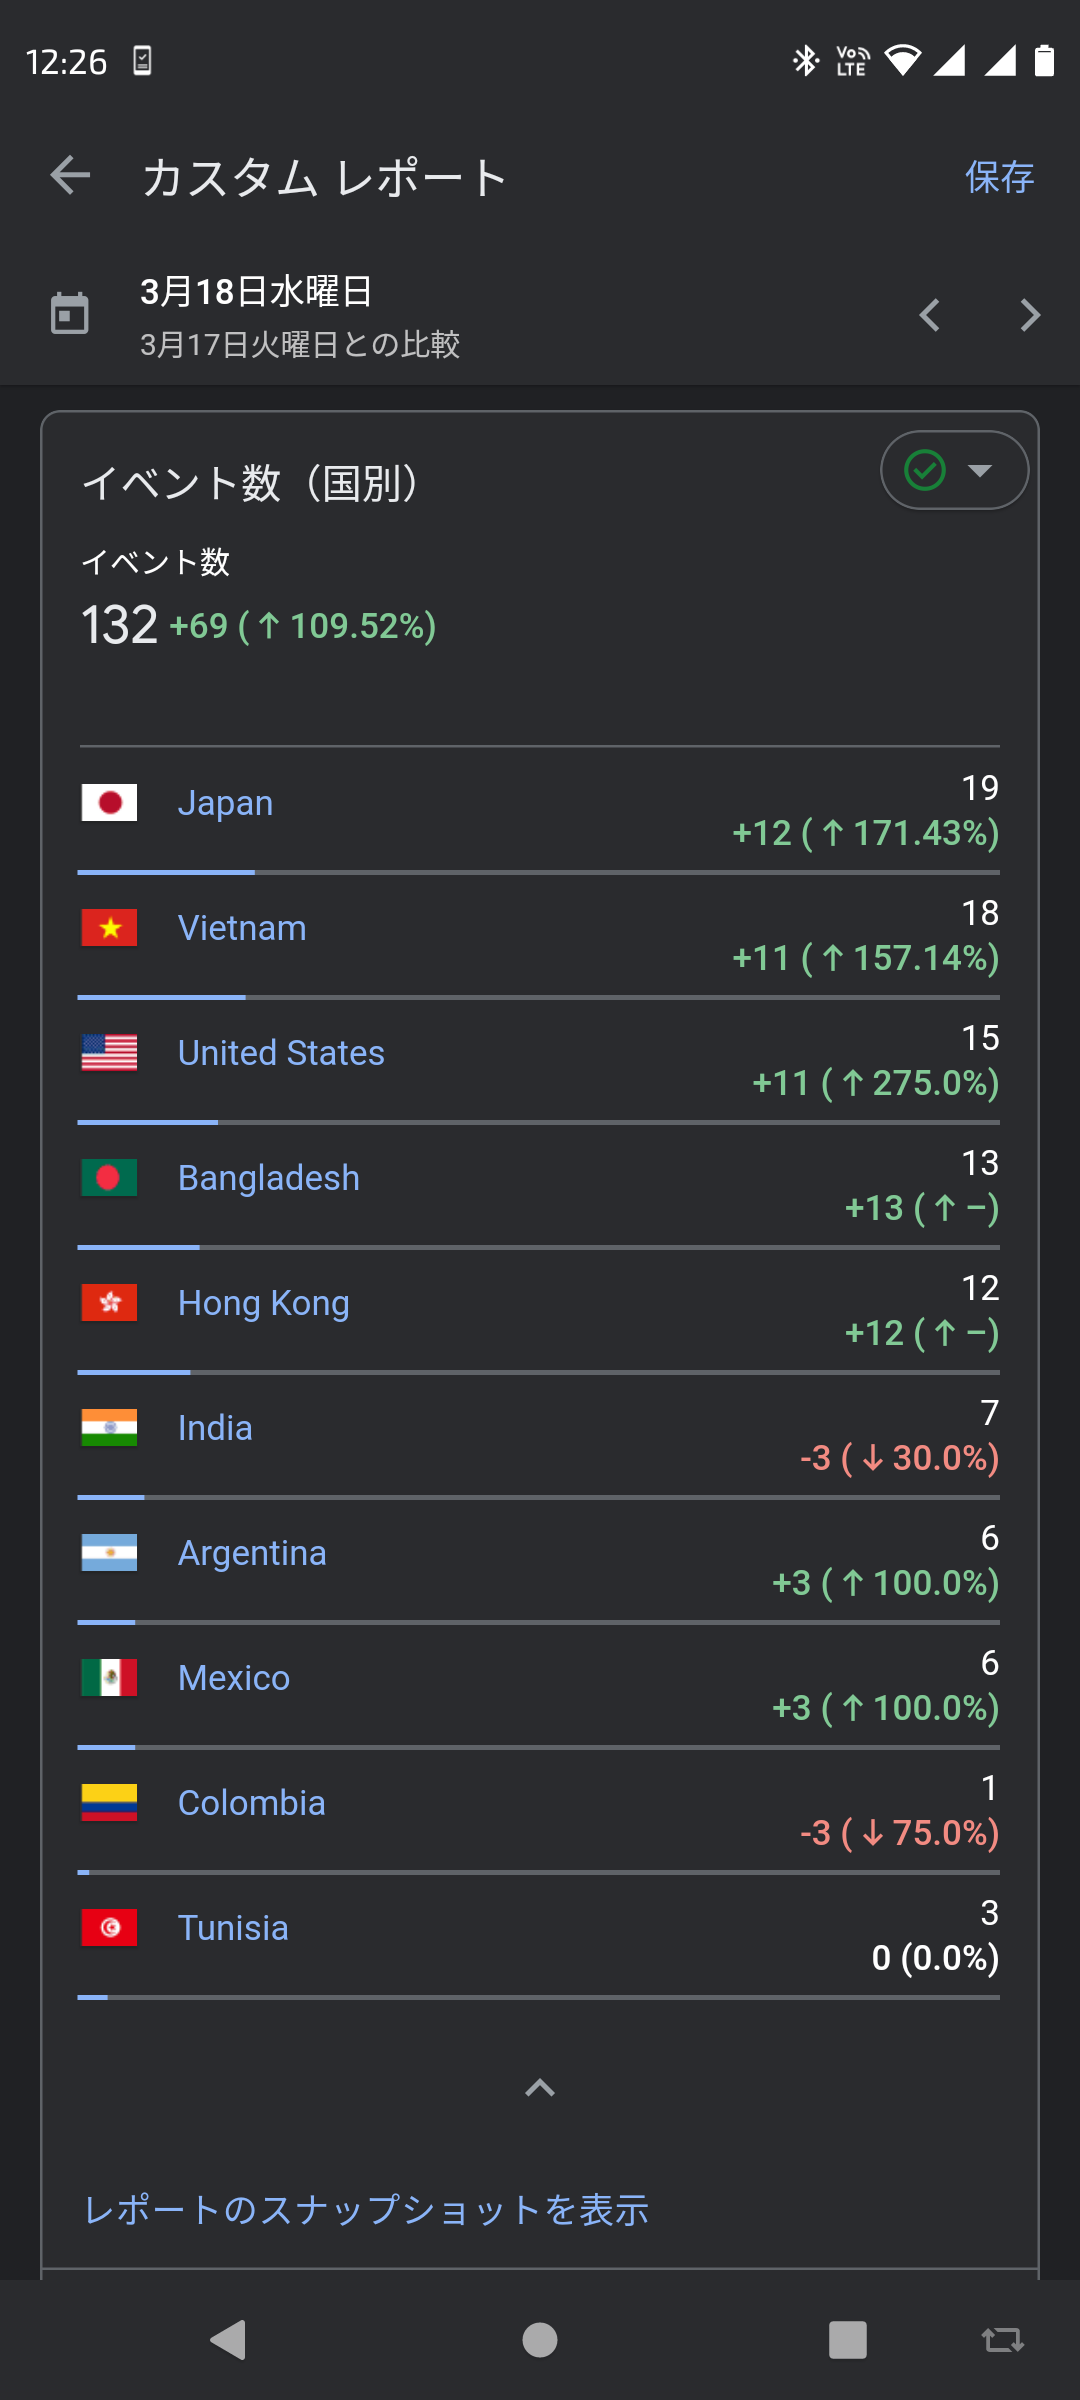Tap the Android home navigation button

540,2340
